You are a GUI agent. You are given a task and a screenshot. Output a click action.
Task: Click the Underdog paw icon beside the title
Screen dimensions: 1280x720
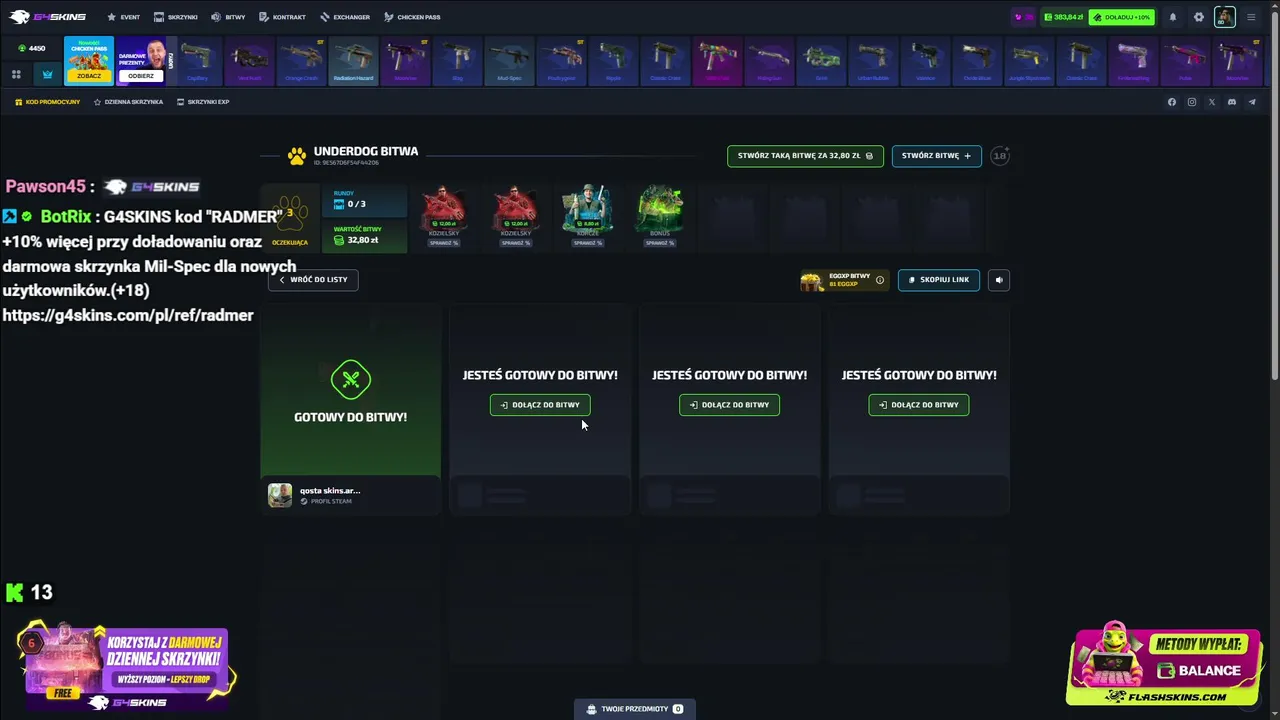tap(297, 156)
